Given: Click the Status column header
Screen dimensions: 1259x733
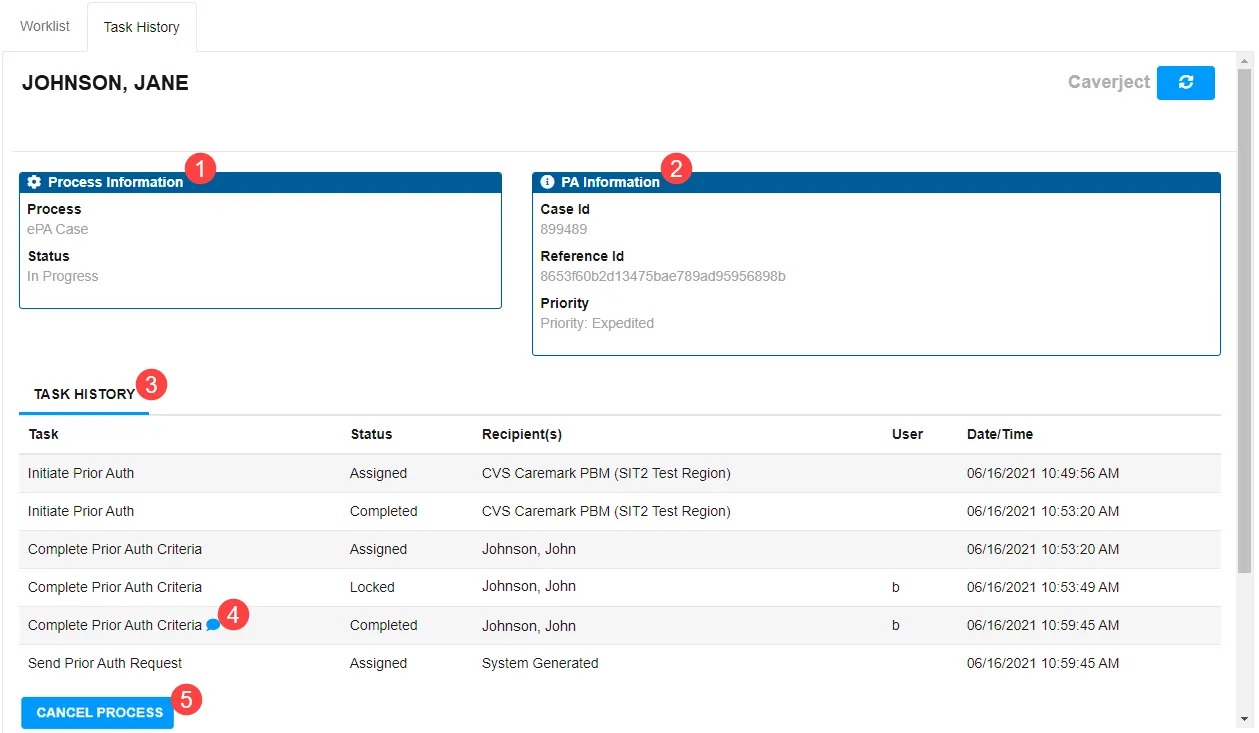Looking at the screenshot, I should click(x=371, y=434).
